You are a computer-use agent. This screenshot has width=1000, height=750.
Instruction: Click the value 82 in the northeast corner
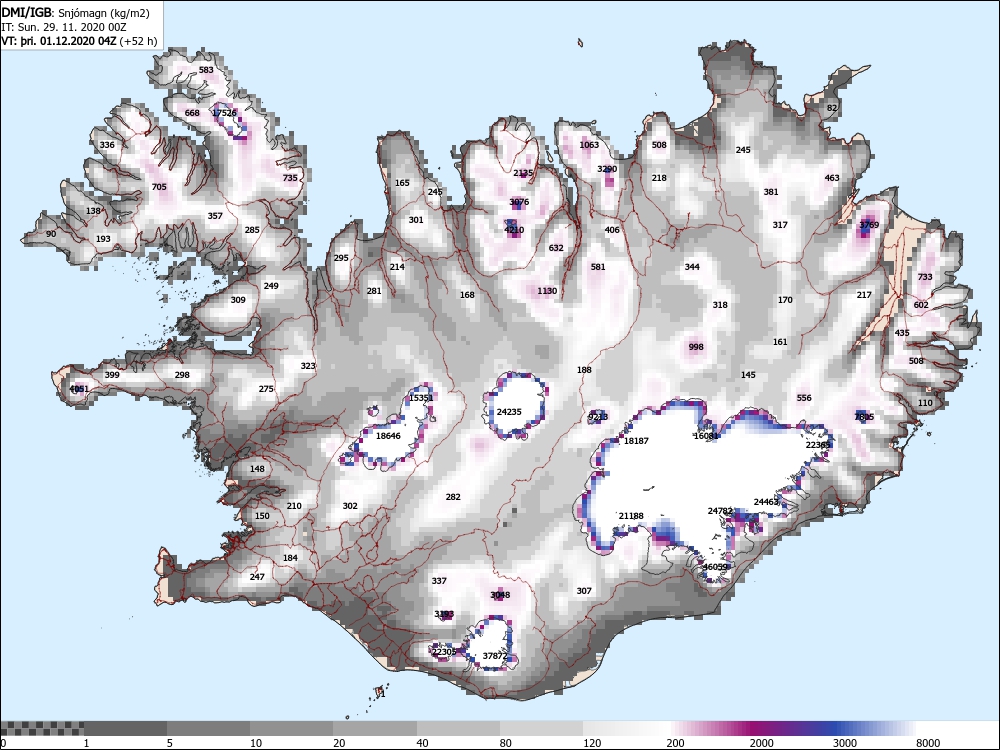[832, 108]
